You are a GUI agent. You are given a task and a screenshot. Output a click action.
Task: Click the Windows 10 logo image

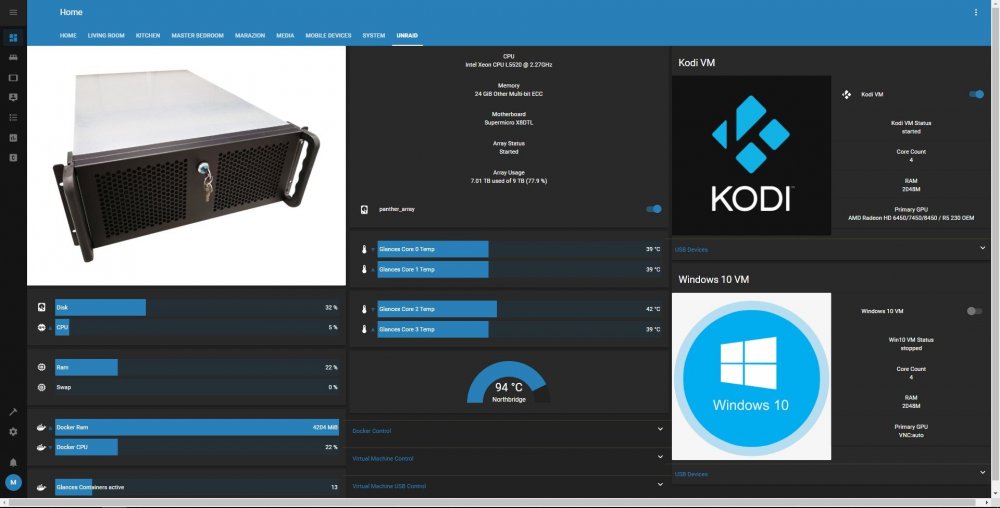point(751,376)
